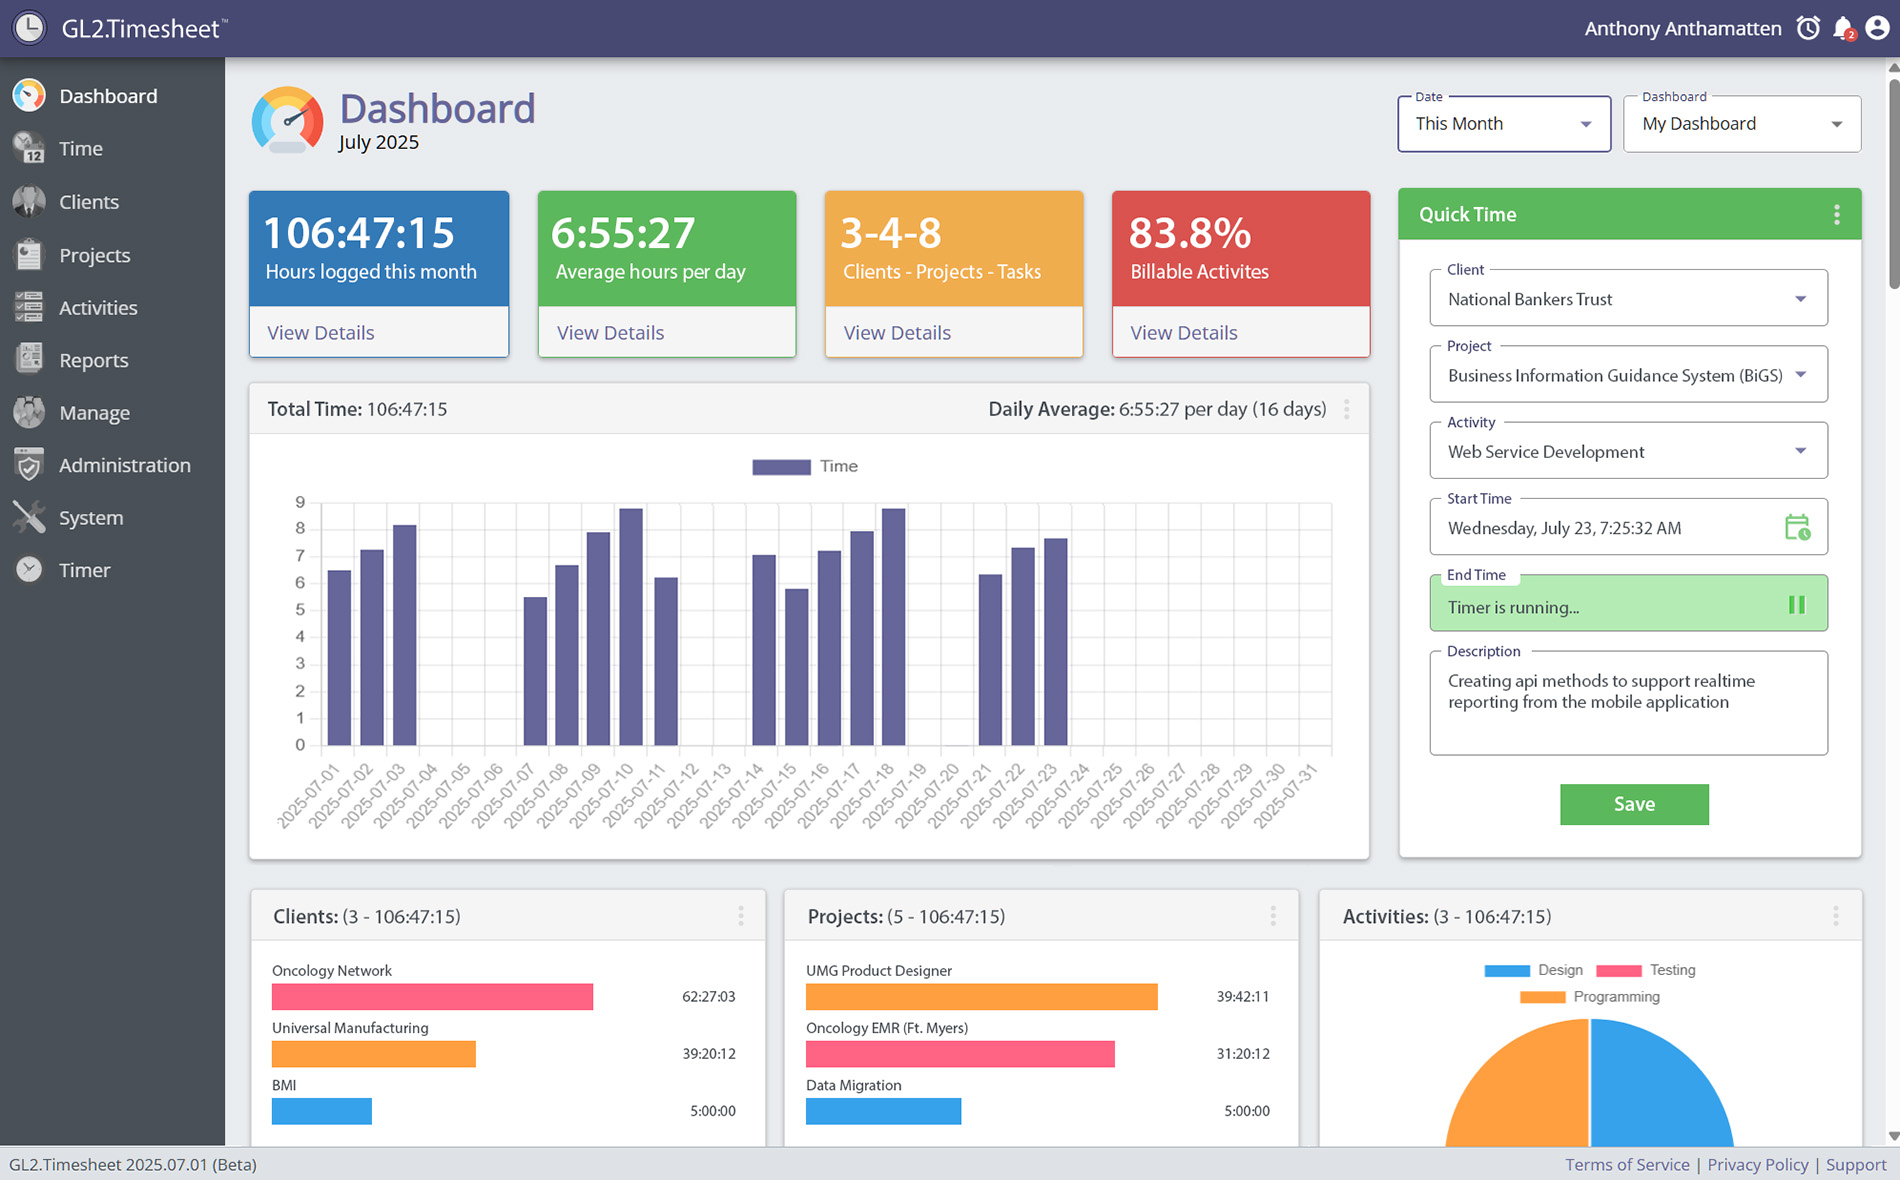Click the Start Time input field

1628,527
